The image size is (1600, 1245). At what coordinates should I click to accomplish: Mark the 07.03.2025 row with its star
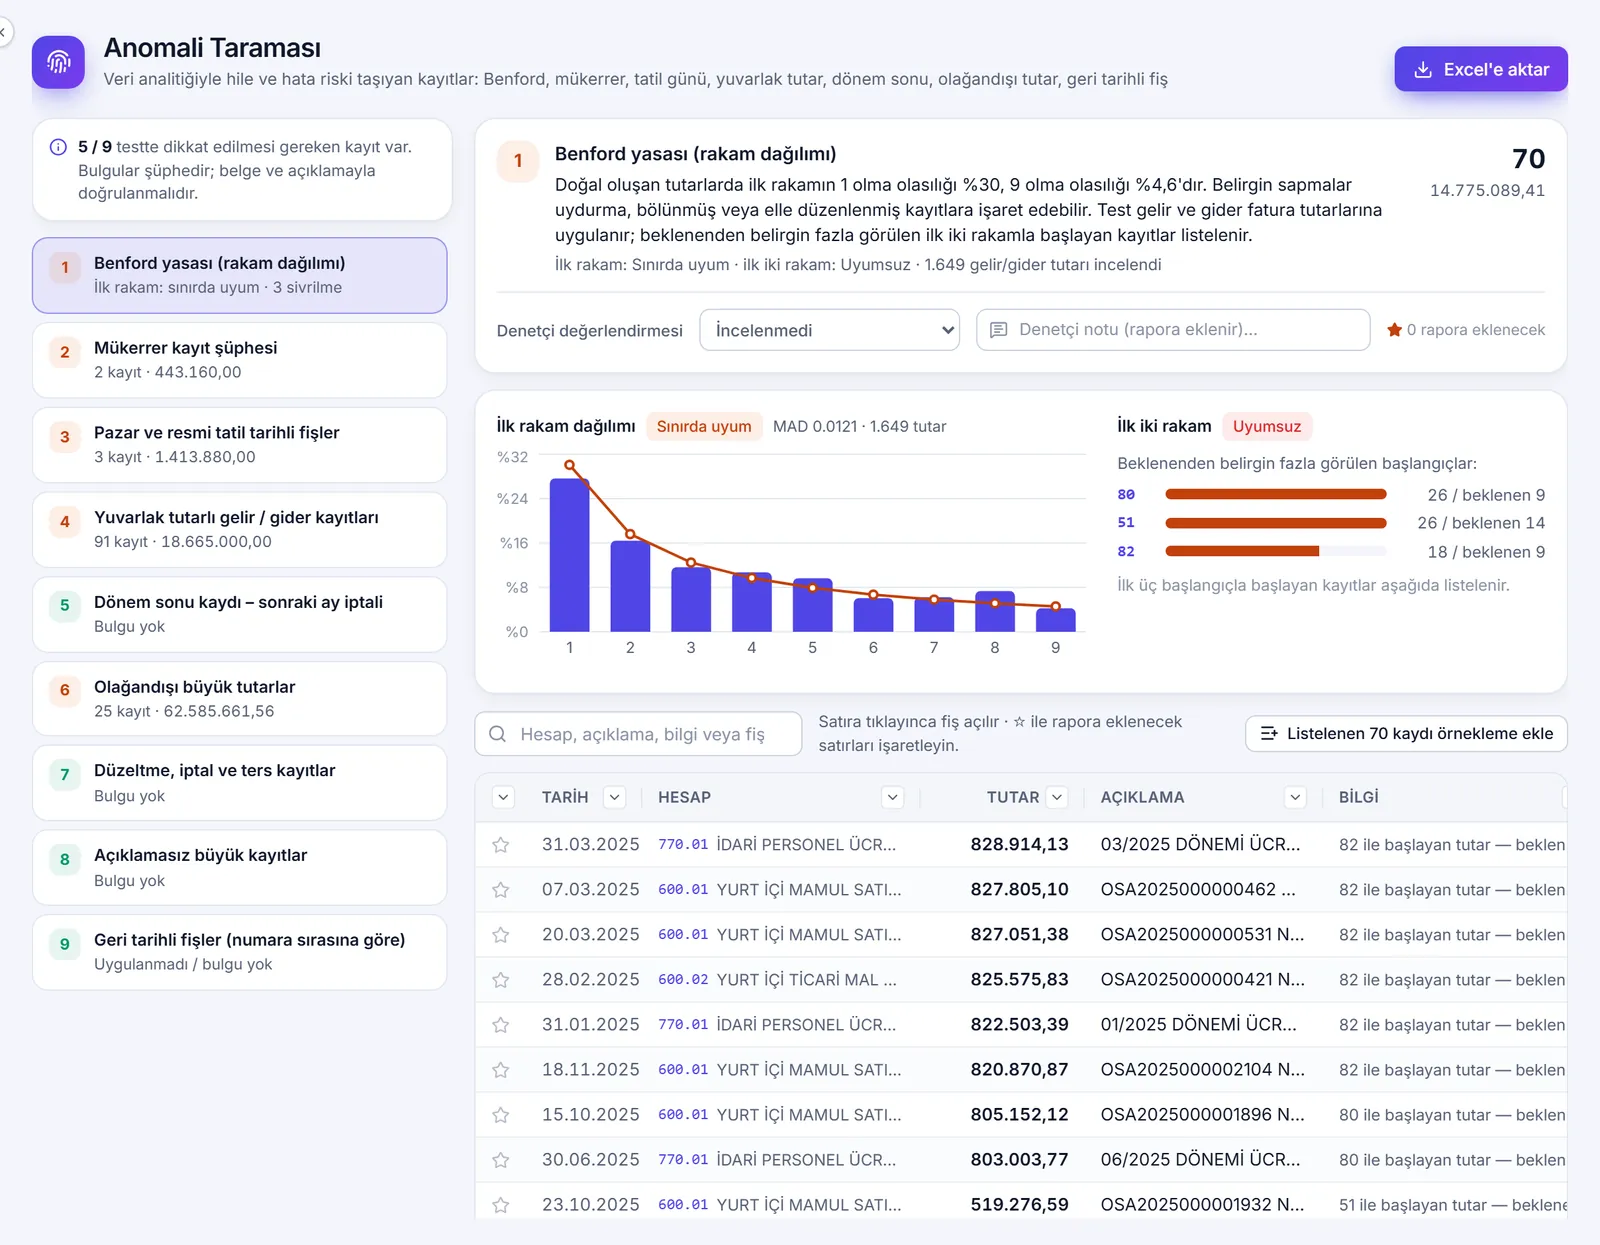coord(501,890)
